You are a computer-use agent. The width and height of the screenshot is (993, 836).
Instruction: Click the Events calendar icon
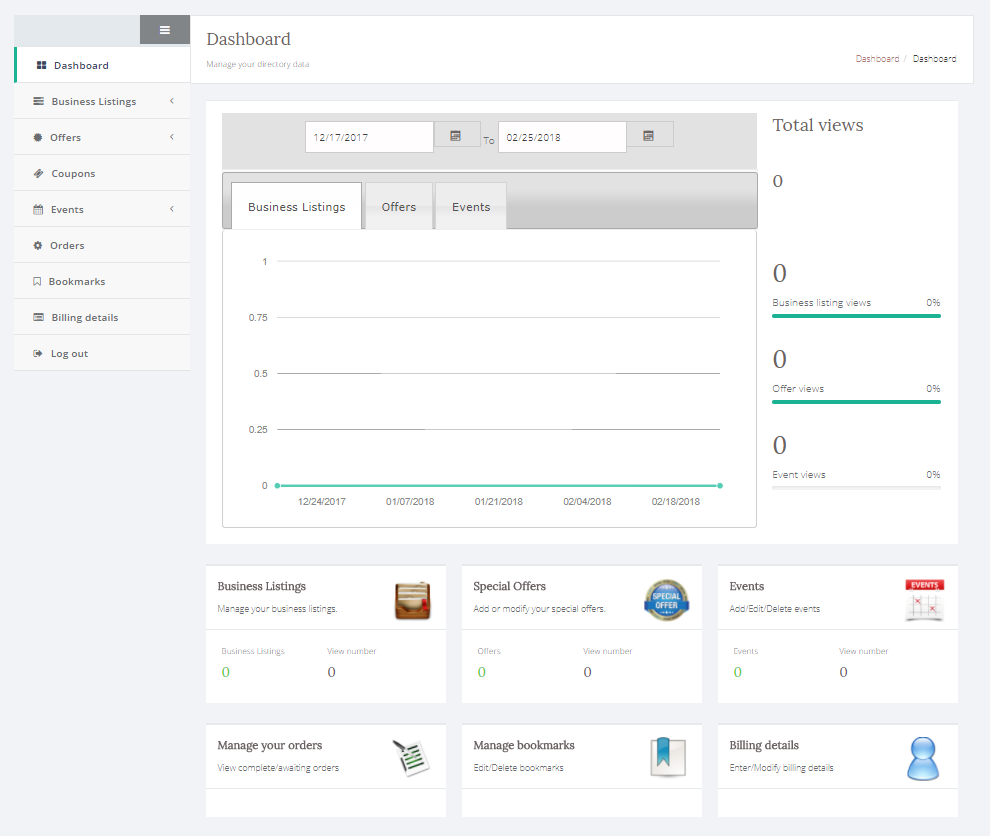[924, 600]
